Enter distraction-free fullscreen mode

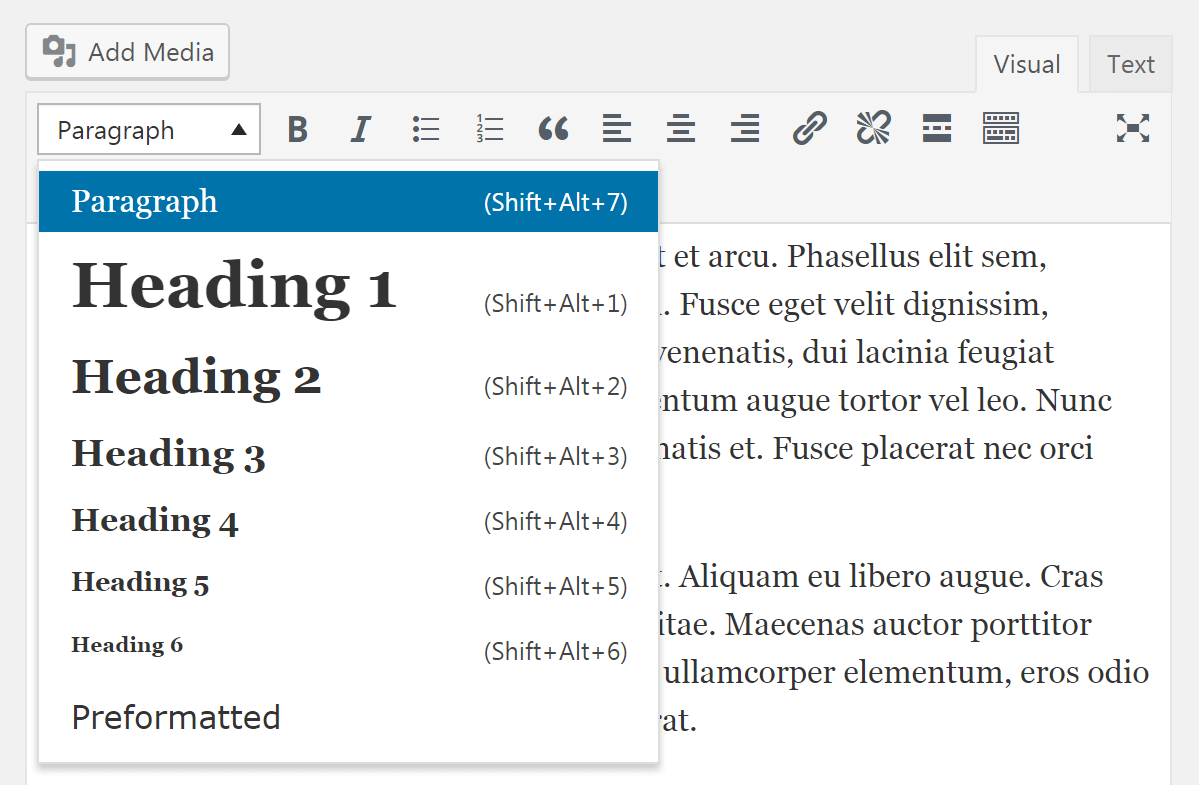tap(1132, 128)
